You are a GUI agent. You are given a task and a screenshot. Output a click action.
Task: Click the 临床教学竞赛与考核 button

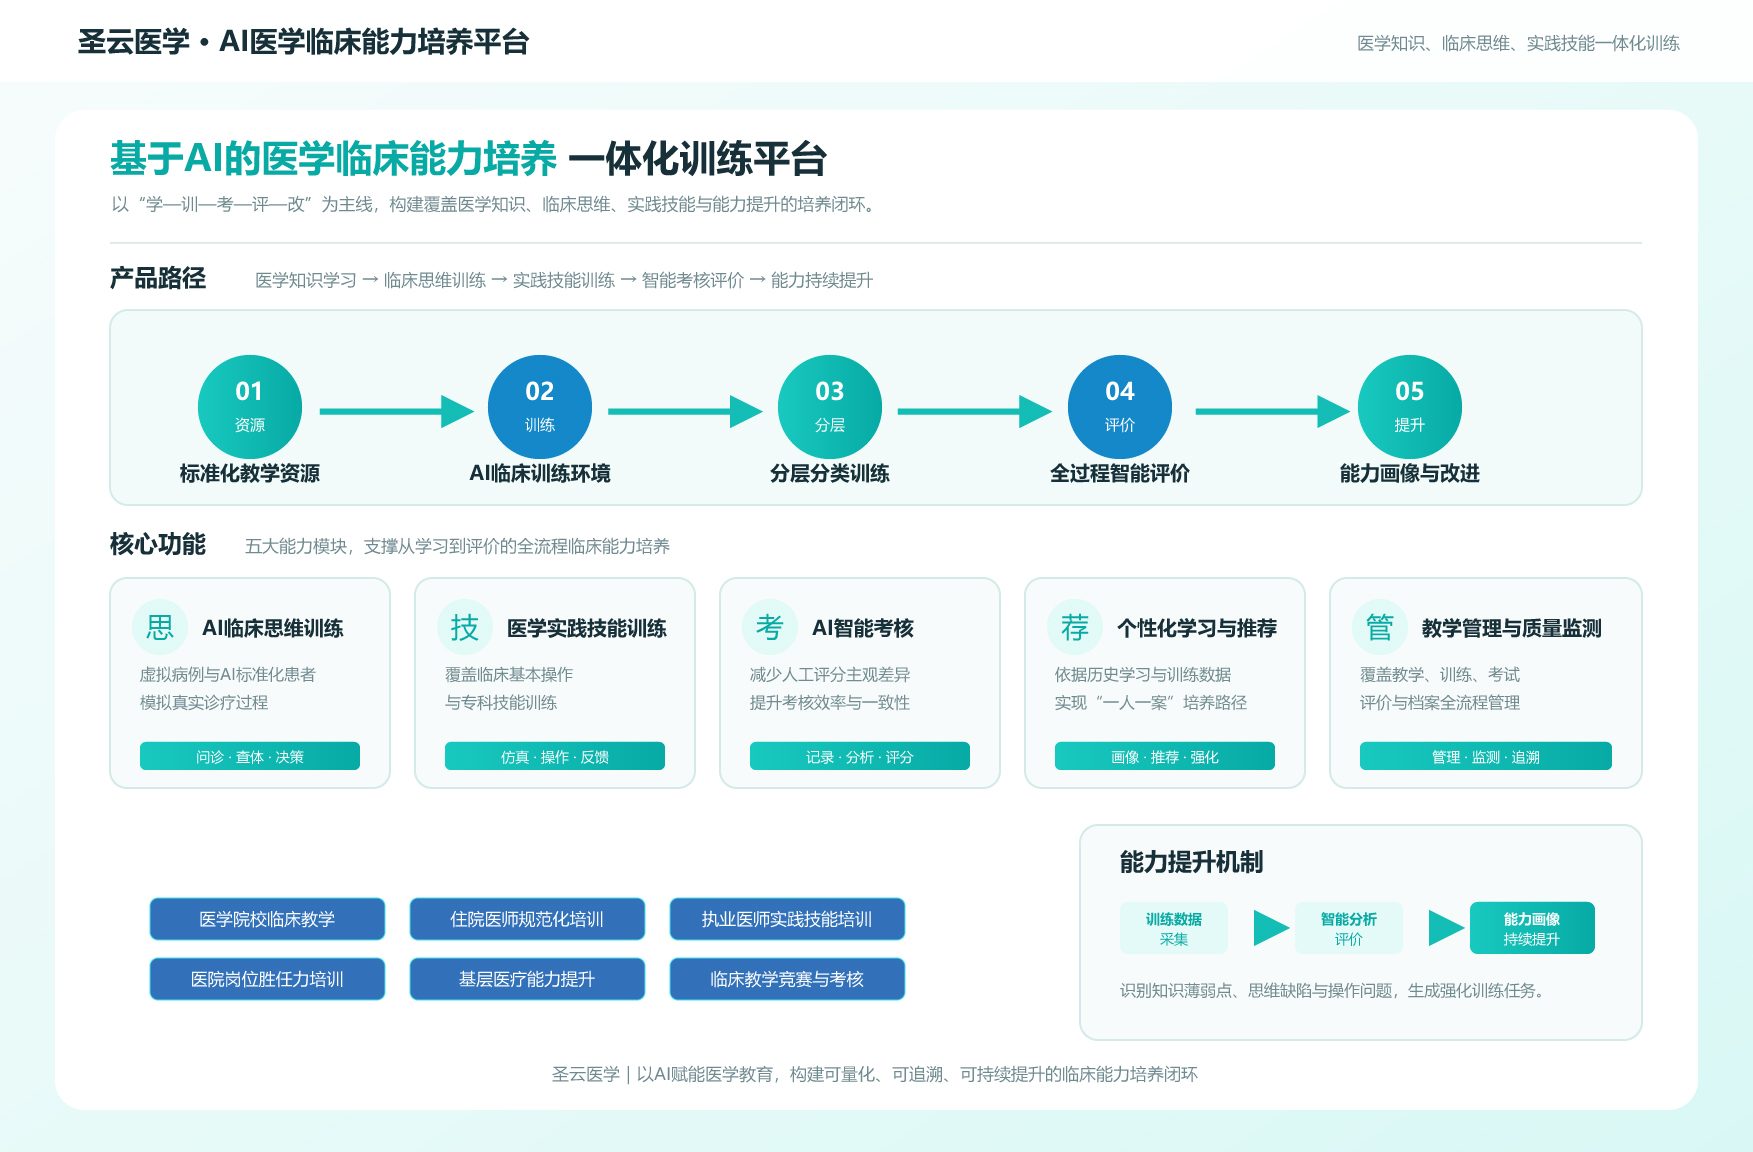point(787,979)
